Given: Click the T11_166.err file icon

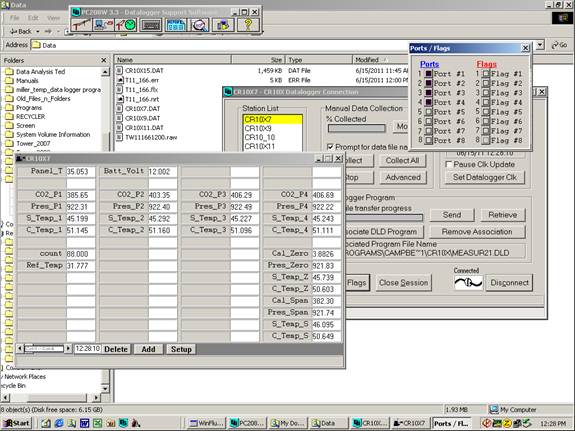Looking at the screenshot, I should pyautogui.click(x=119, y=80).
